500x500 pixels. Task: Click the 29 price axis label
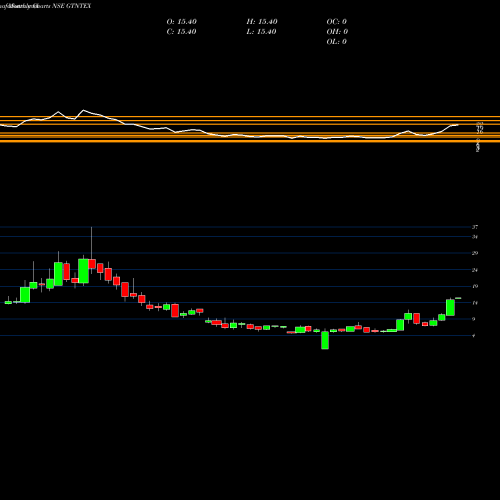pos(475,253)
